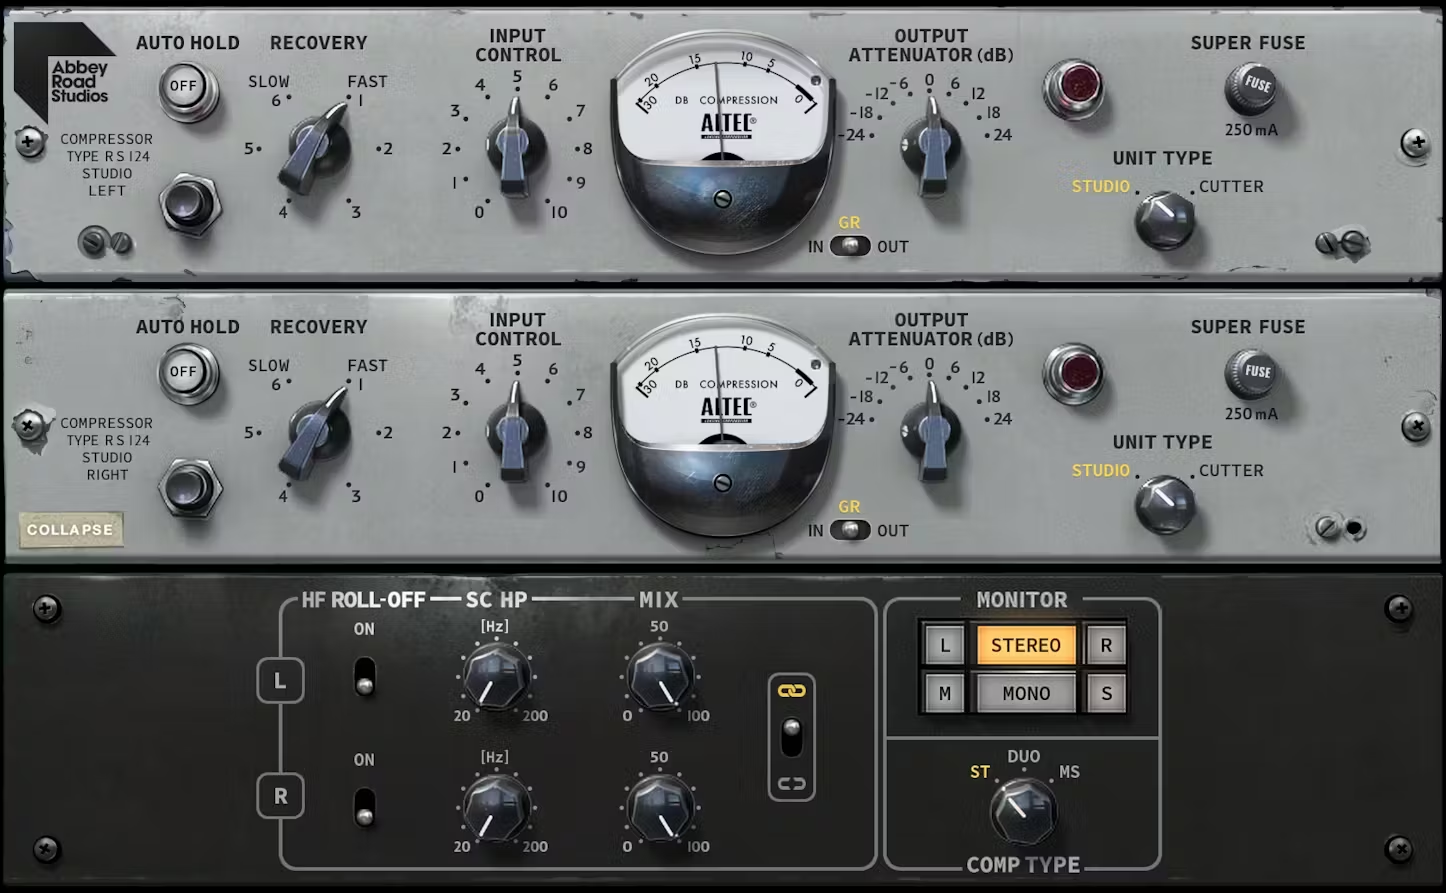Viewport: 1446px width, 893px height.
Task: Click the L channel Mix knob
Action: point(660,675)
